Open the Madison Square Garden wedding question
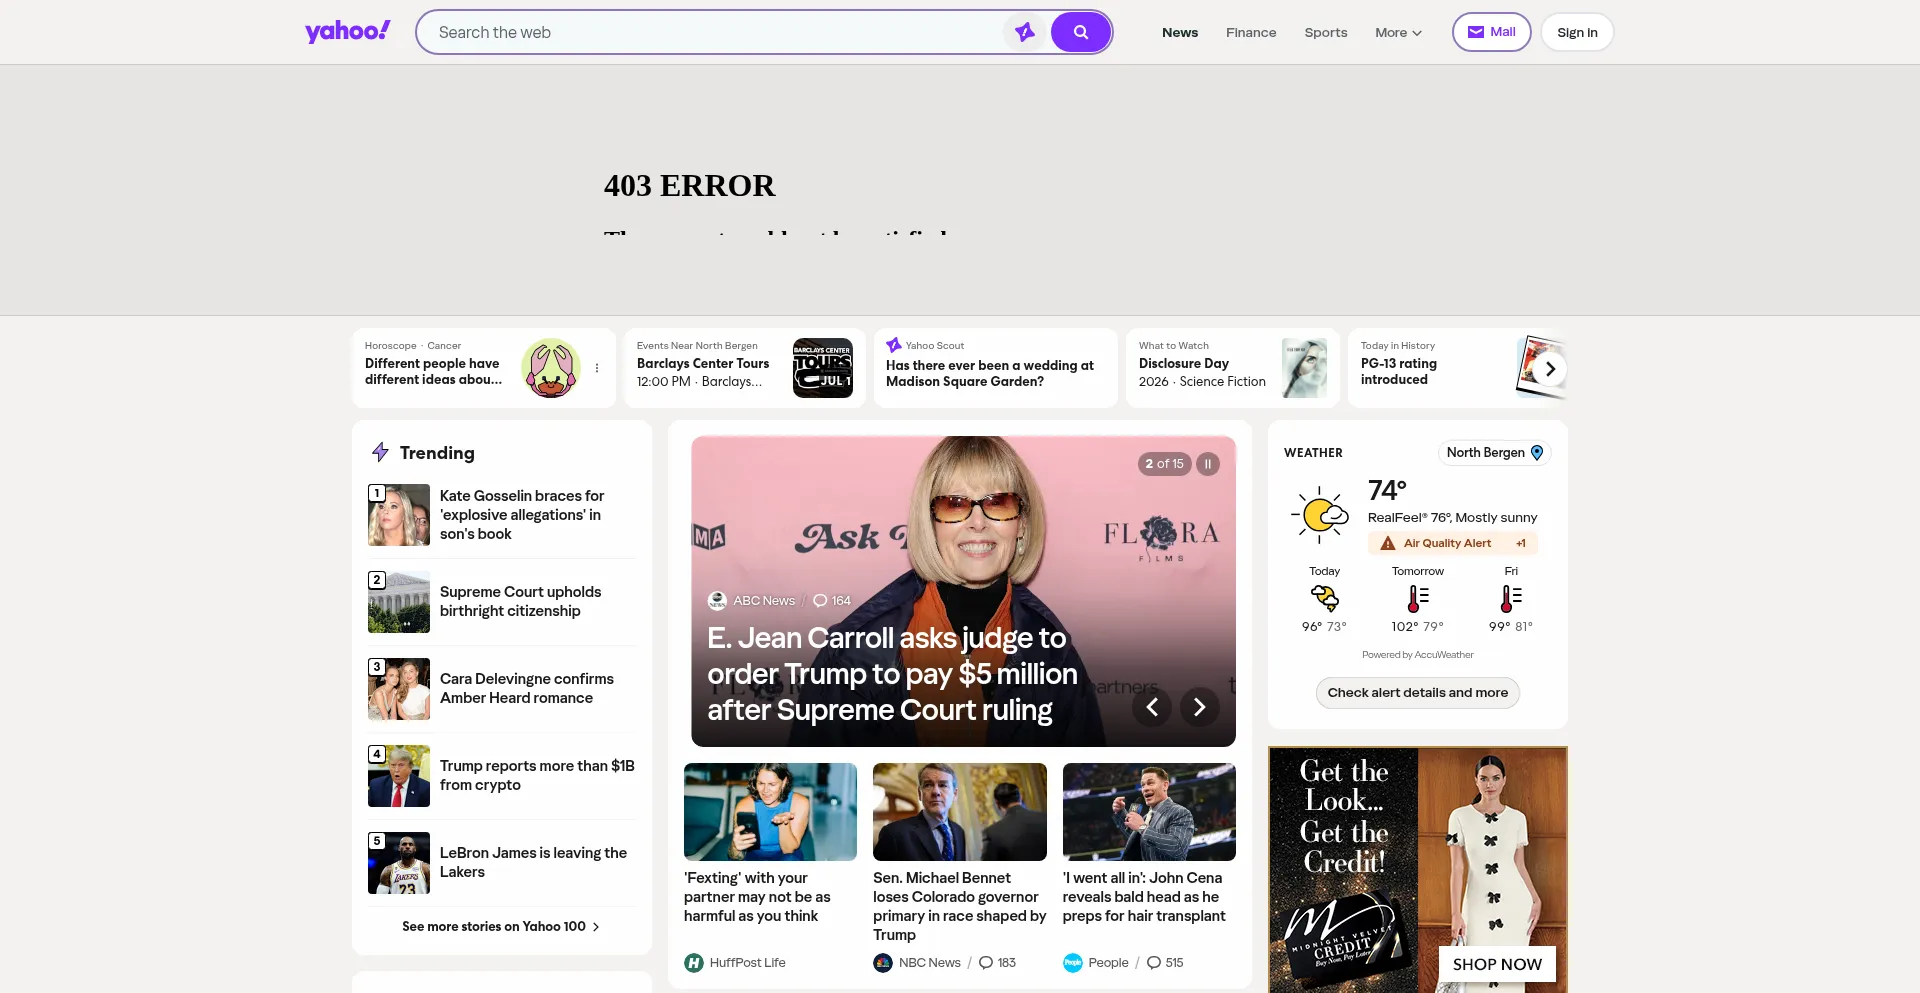 point(990,373)
